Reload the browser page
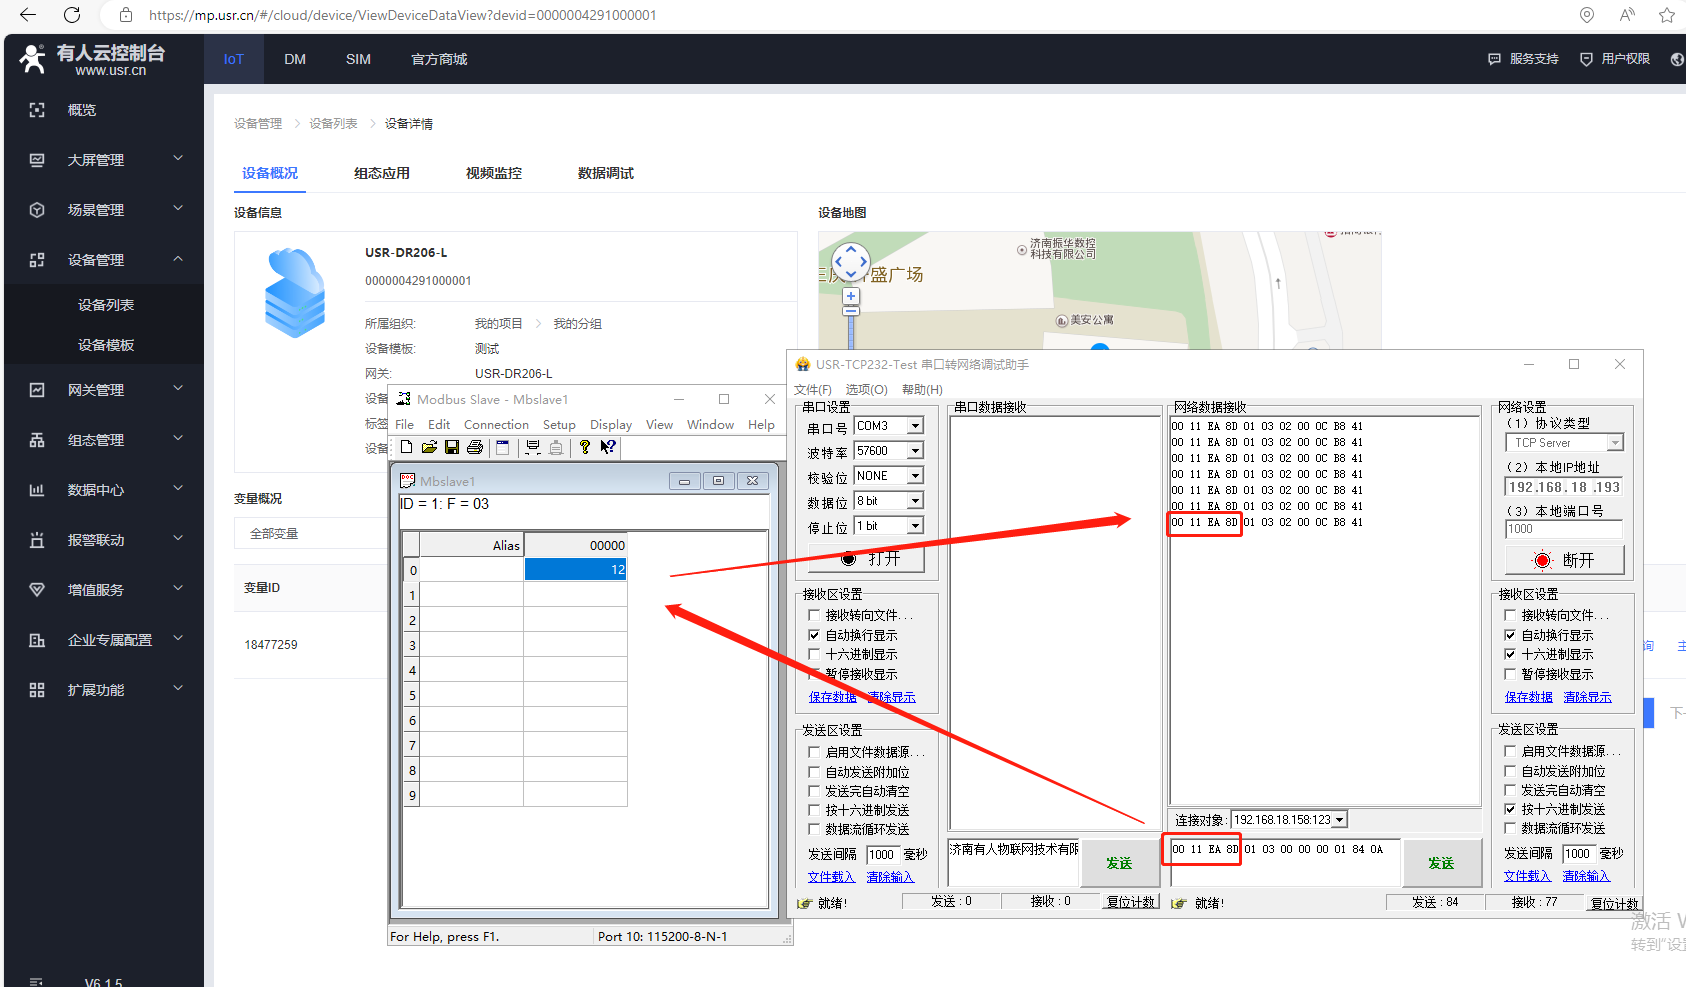The width and height of the screenshot is (1686, 987). tap(72, 15)
